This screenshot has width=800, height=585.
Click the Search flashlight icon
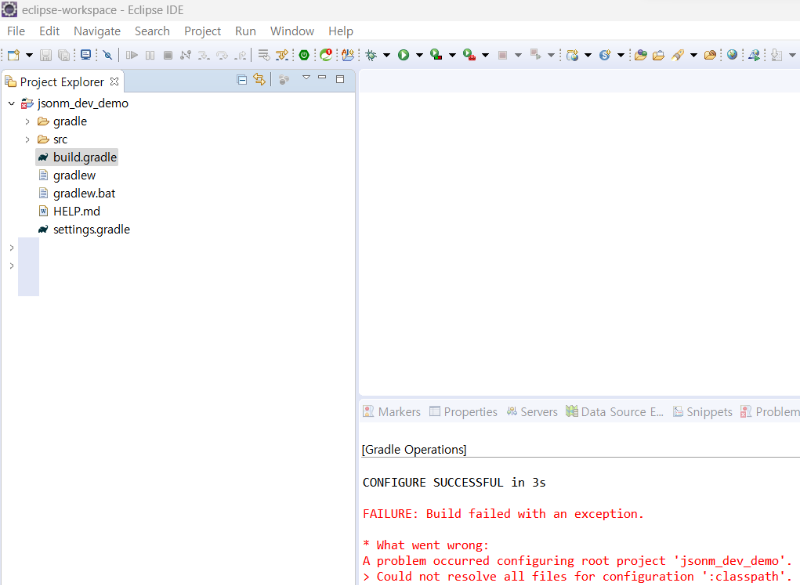pyautogui.click(x=678, y=55)
